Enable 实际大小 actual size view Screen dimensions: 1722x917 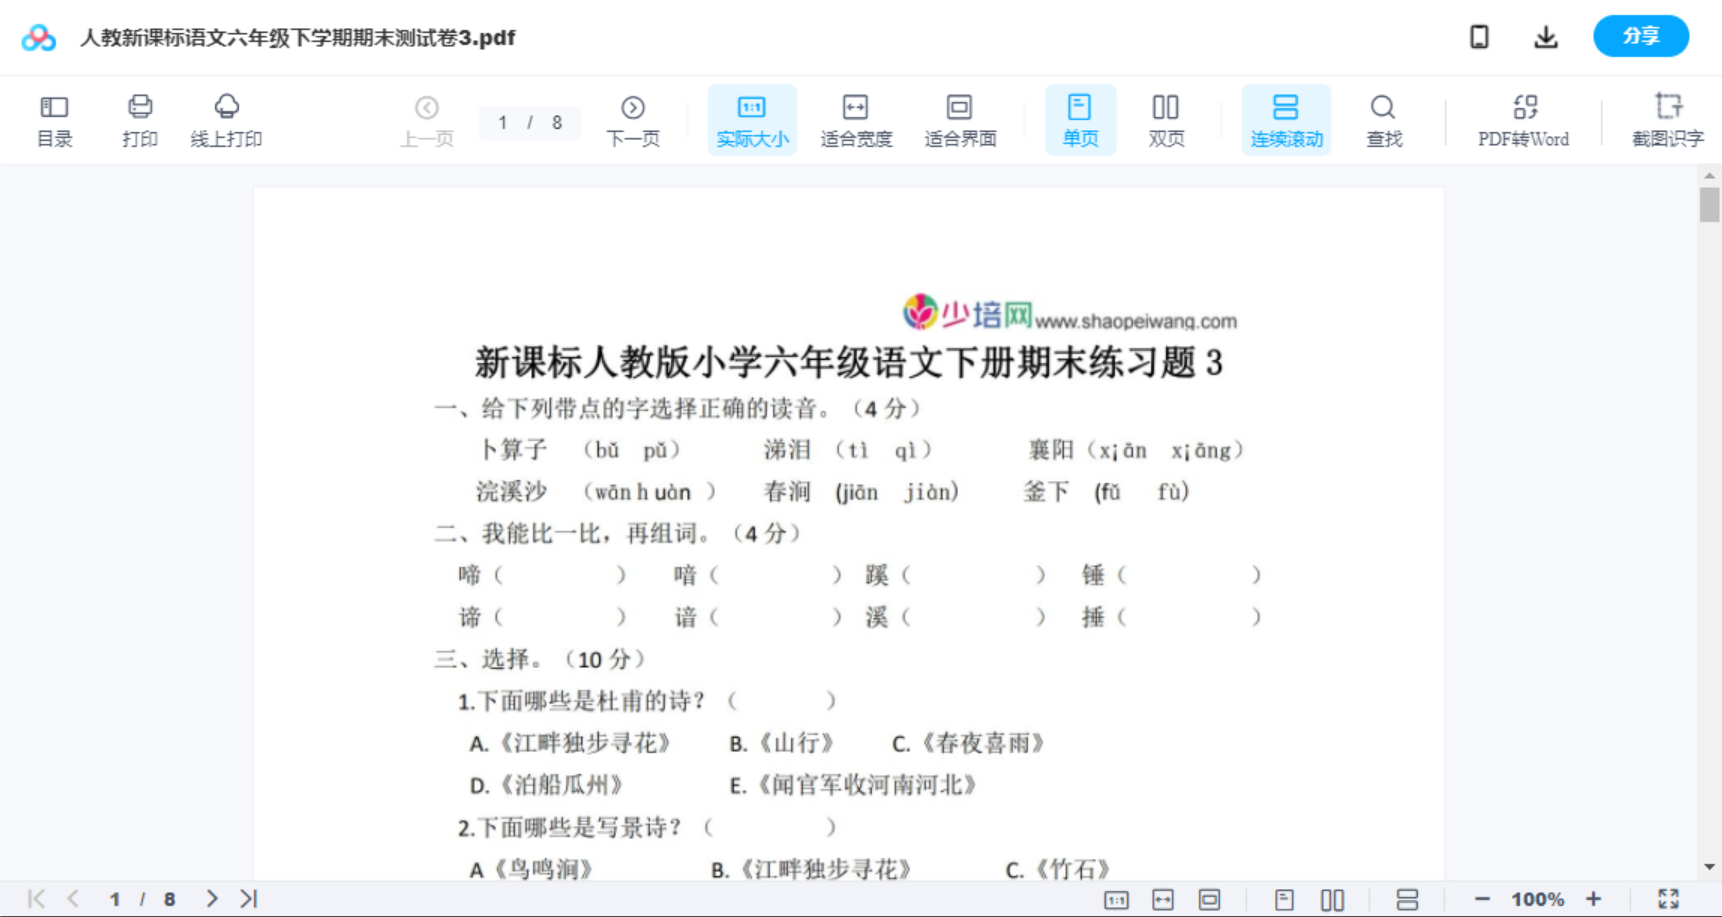(x=752, y=119)
